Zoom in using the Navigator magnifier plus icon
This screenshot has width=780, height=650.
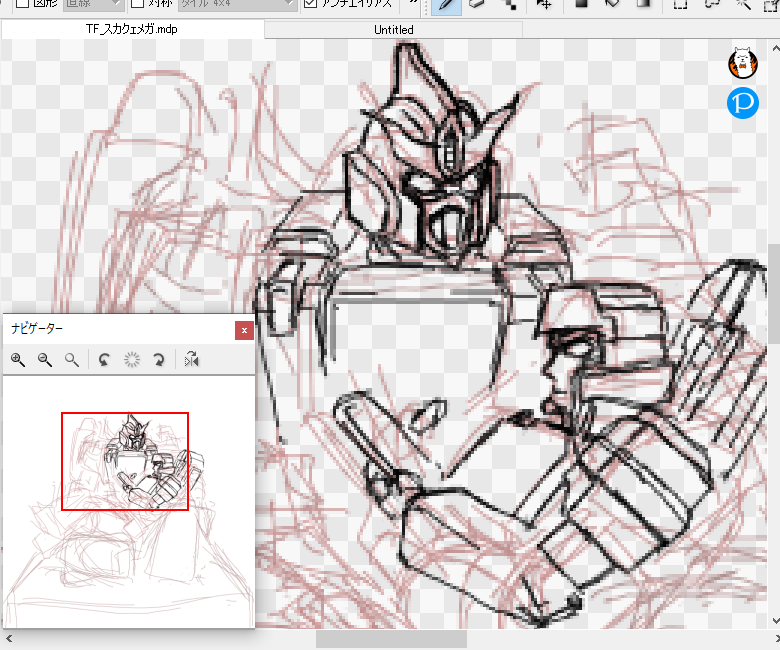[18, 360]
